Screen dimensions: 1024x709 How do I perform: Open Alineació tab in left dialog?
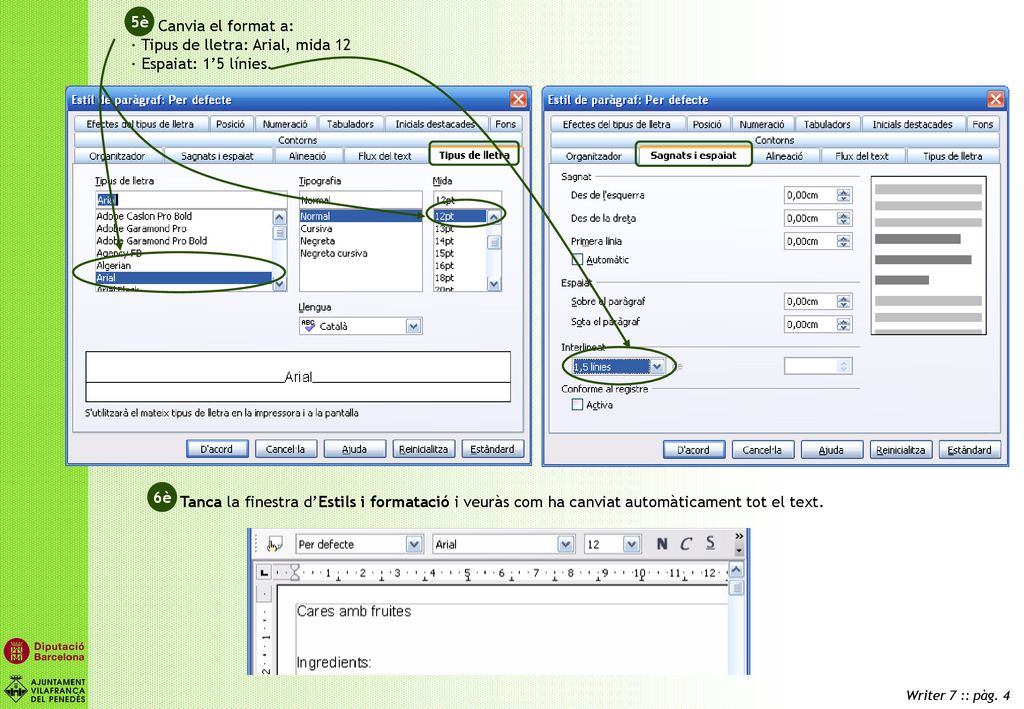(x=308, y=156)
